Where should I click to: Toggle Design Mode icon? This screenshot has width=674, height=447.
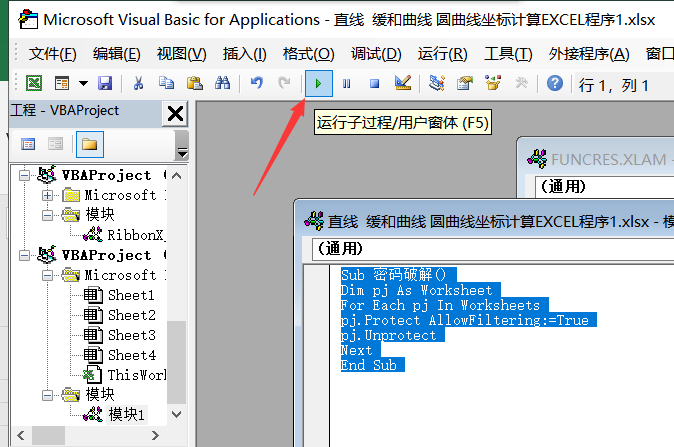pyautogui.click(x=403, y=83)
